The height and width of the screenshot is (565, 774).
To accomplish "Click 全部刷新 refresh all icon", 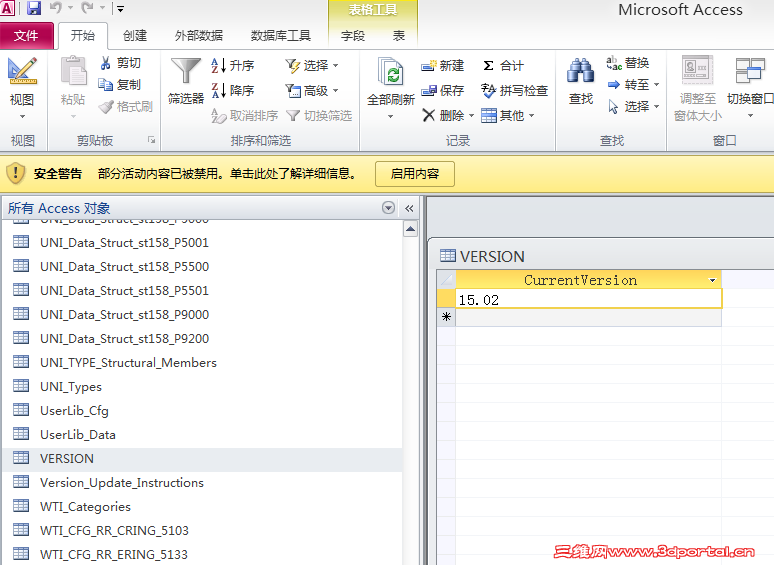I will [x=390, y=72].
